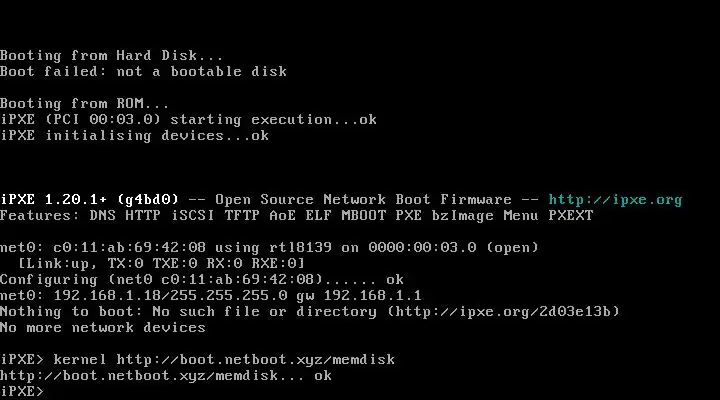
Task: Click the 'Features:' label in the features line
Action: click(x=39, y=215)
